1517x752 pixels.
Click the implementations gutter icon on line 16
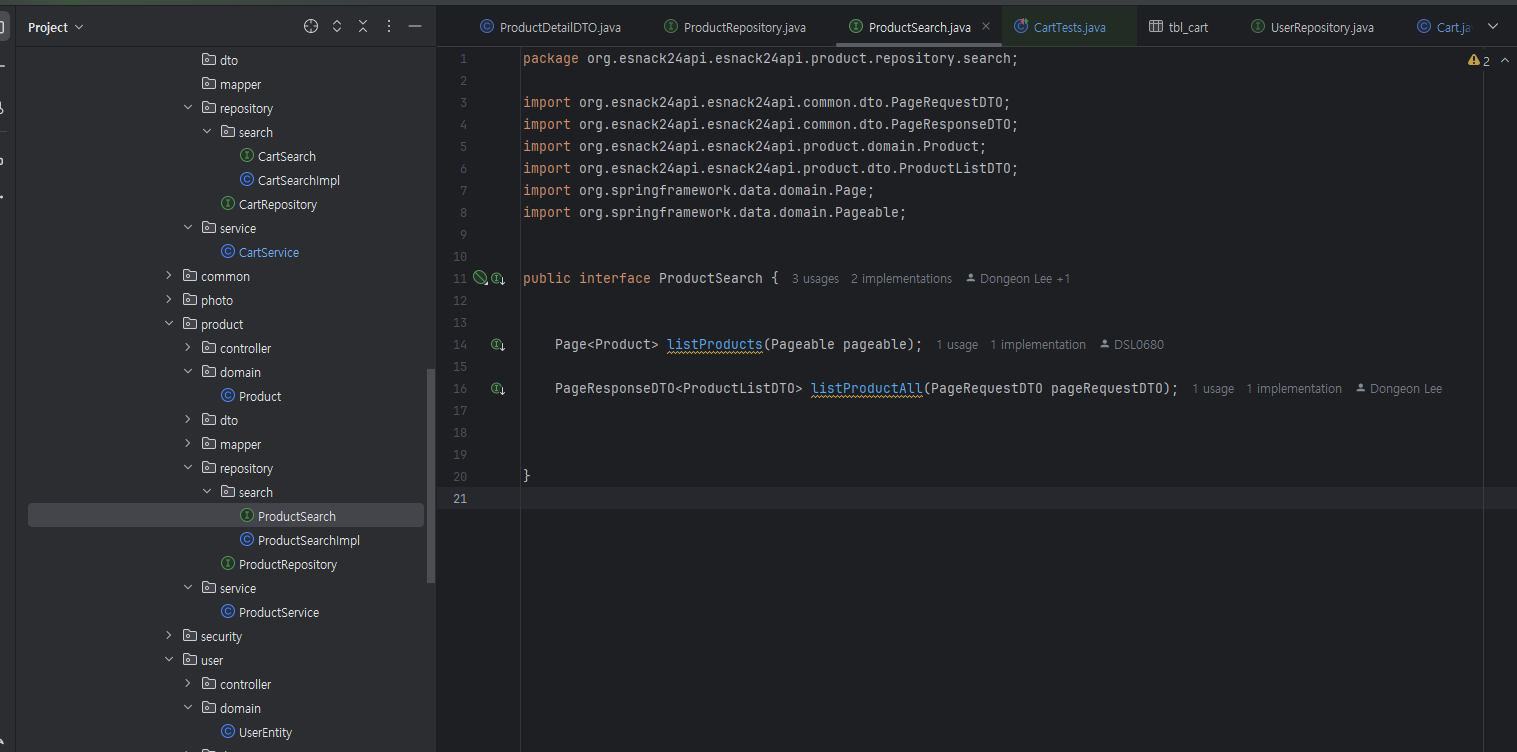[497, 389]
